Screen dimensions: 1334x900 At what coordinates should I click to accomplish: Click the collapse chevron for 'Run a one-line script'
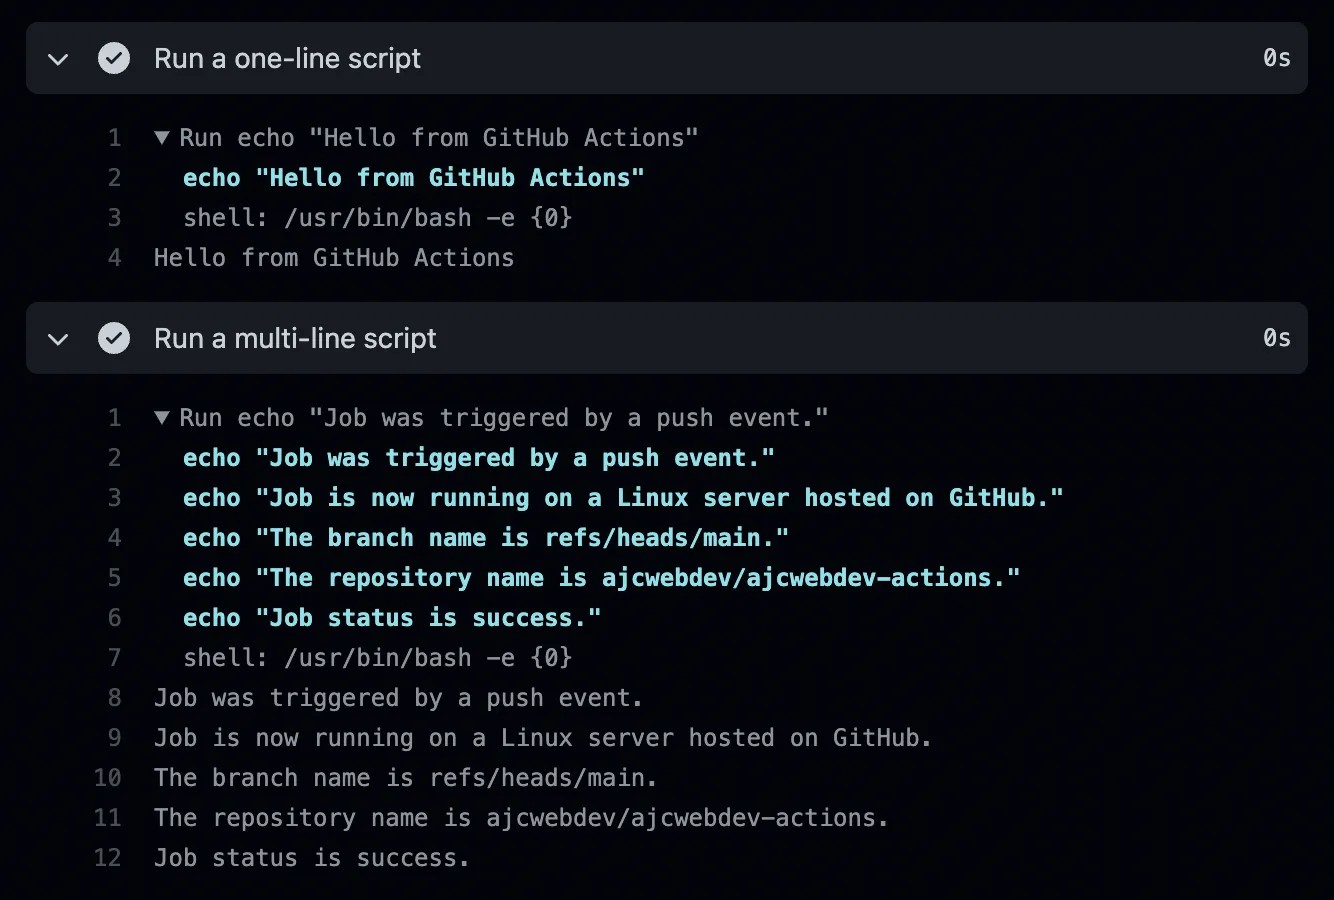57,58
